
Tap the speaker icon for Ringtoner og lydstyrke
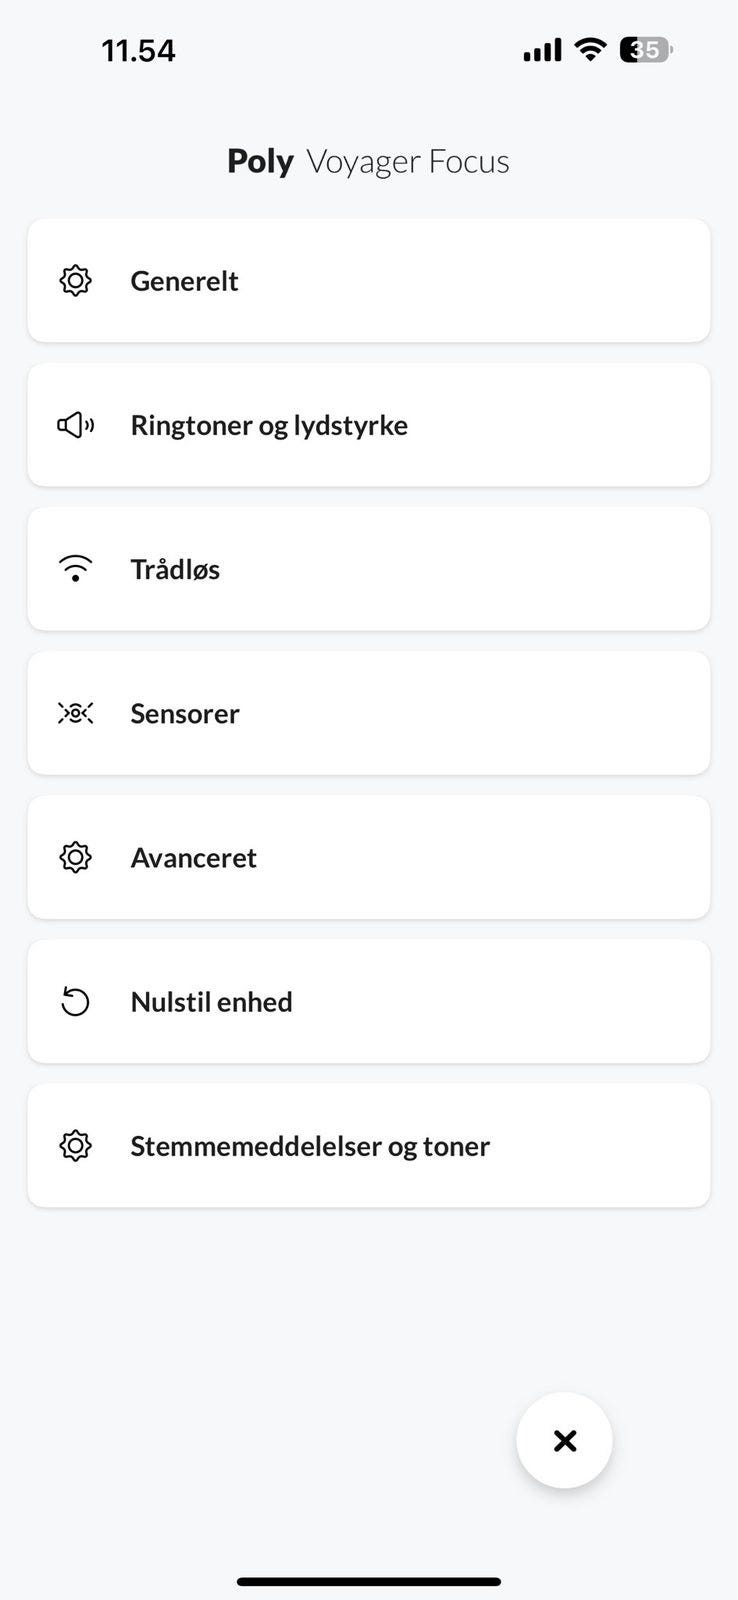(x=75, y=426)
